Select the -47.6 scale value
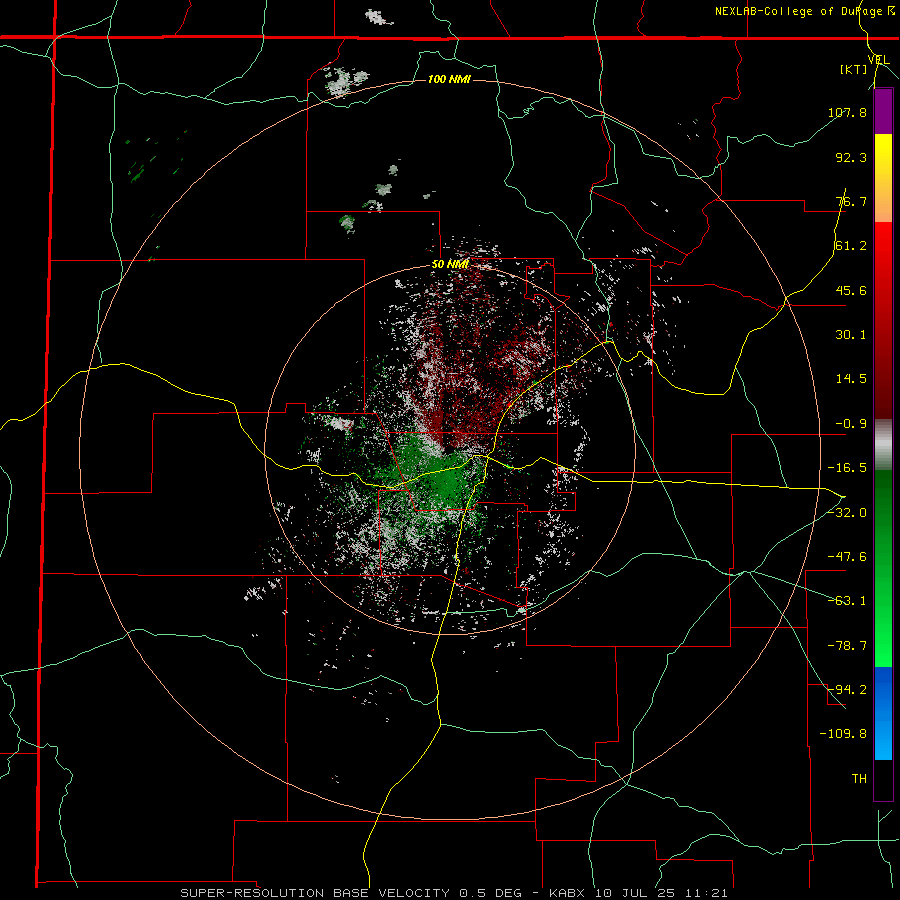The image size is (900, 900). [x=847, y=557]
